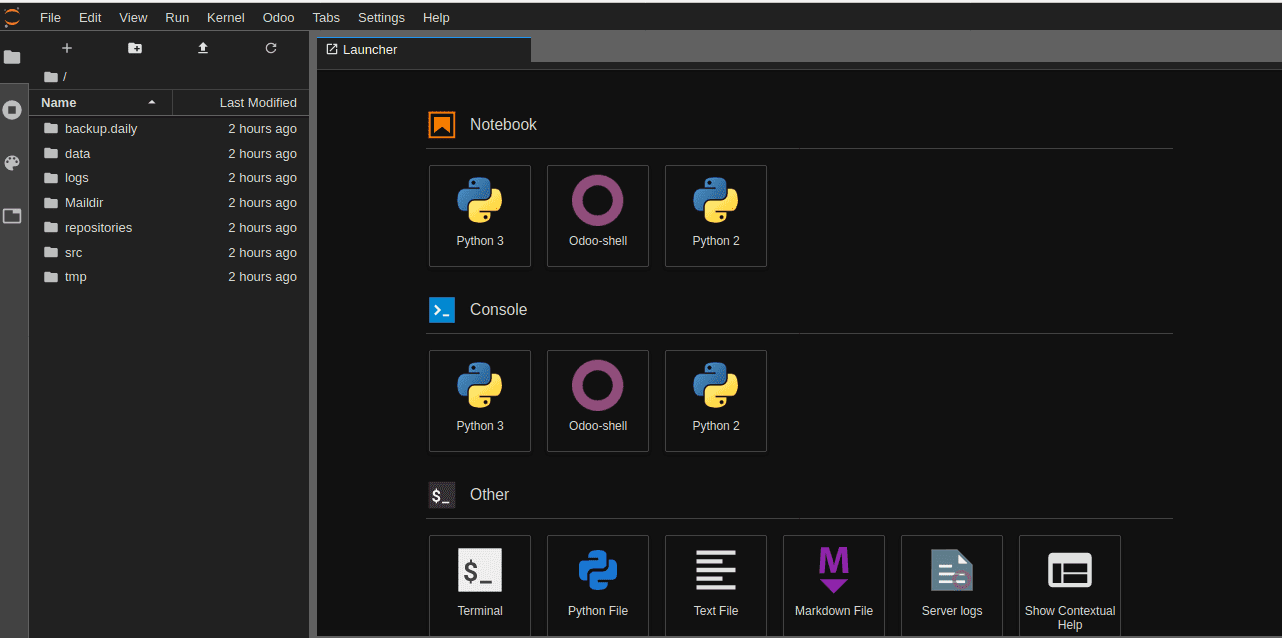
Task: Select the Launcher tab
Action: pyautogui.click(x=424, y=50)
